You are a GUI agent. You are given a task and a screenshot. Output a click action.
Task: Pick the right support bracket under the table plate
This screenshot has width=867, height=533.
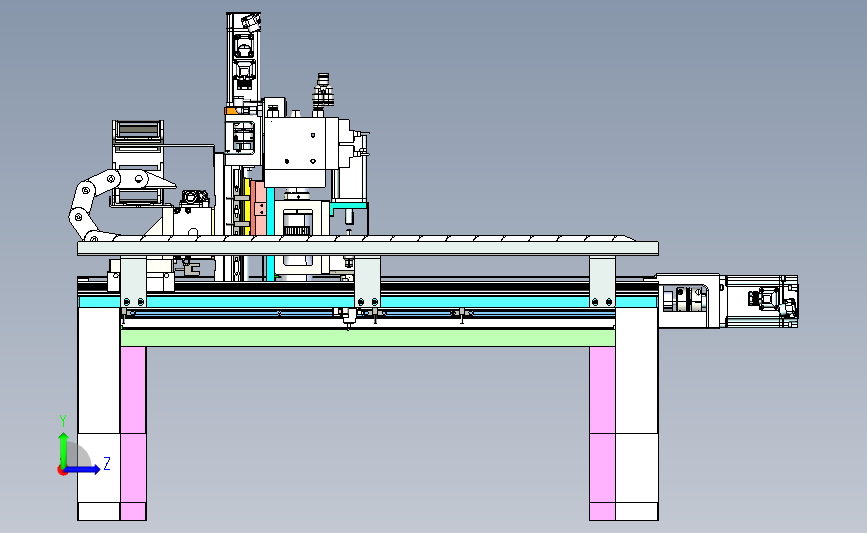point(602,282)
